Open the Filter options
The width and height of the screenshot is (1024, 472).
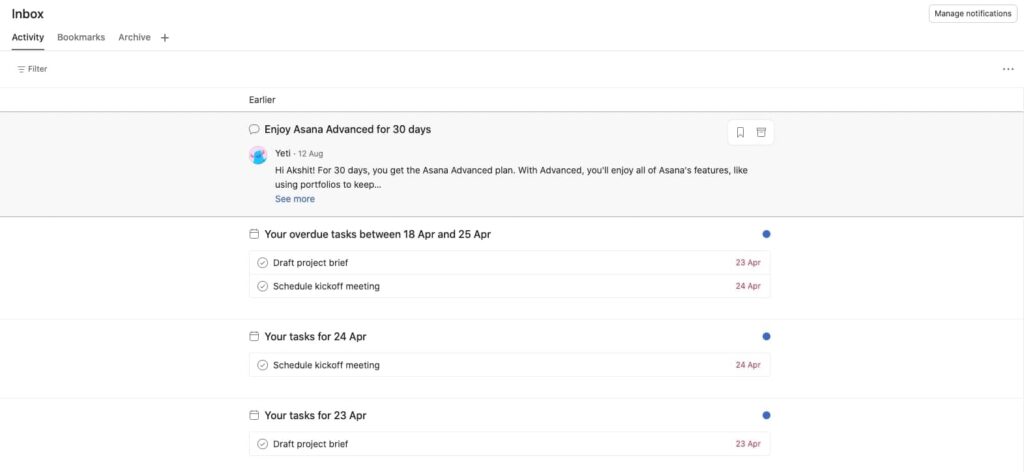coord(32,69)
